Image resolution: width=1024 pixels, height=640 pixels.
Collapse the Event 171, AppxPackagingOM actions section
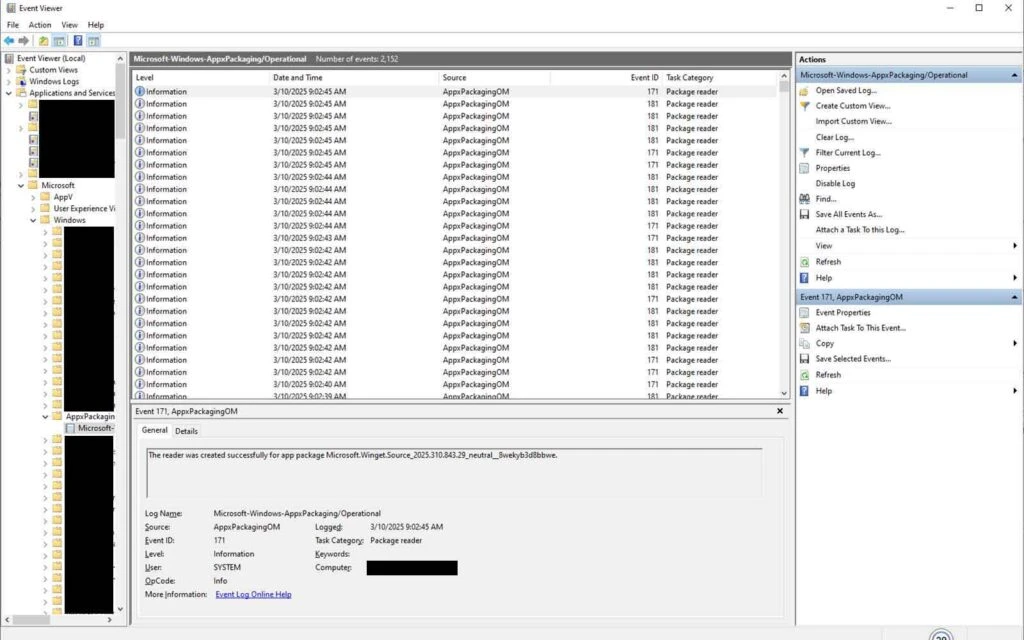1016,296
